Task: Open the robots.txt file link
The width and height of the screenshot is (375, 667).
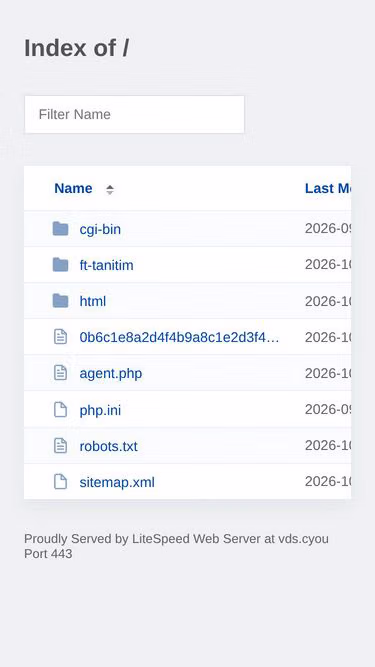Action: pos(108,446)
